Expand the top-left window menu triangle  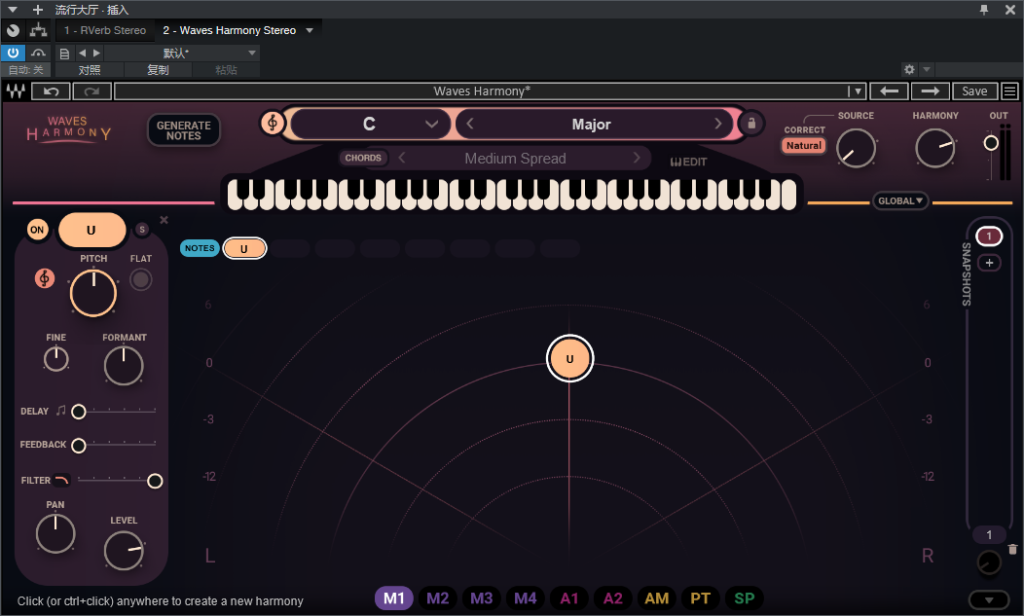tap(12, 10)
